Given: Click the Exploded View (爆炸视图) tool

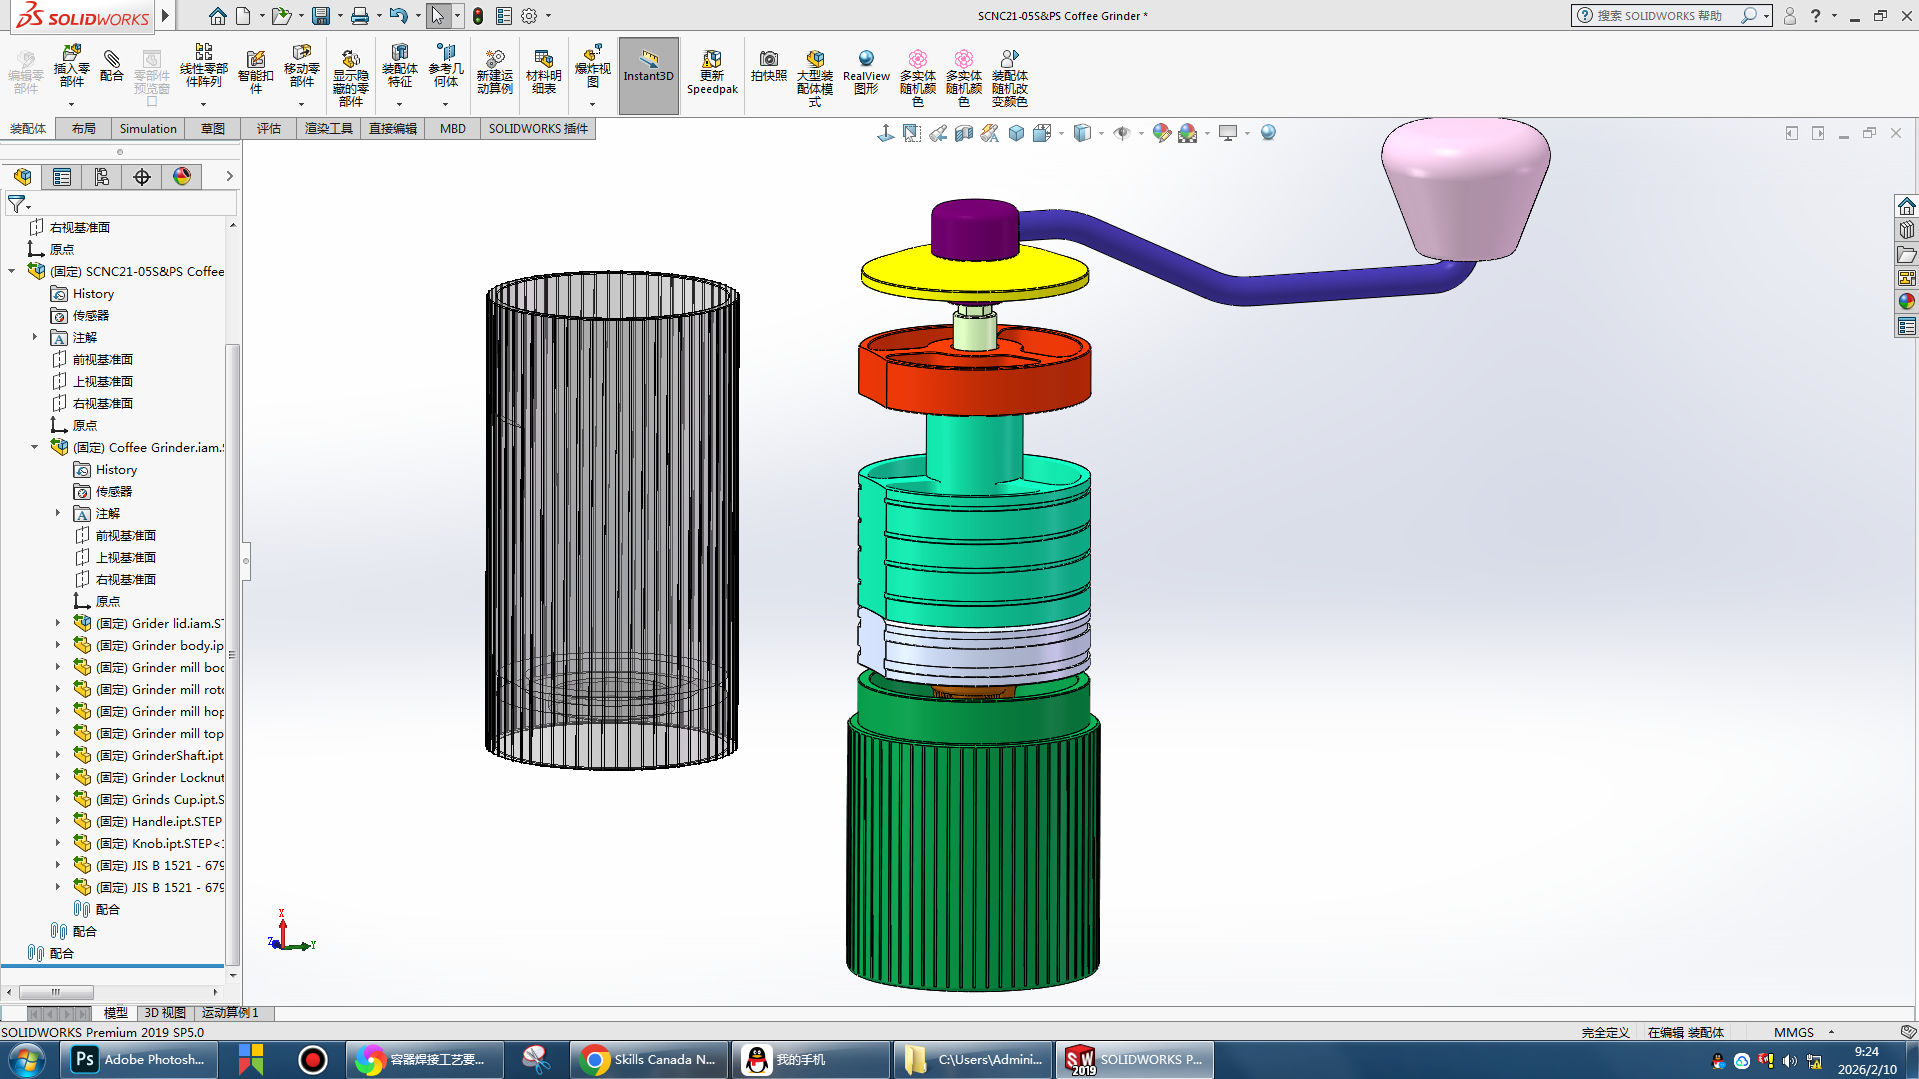Looking at the screenshot, I should tap(592, 67).
